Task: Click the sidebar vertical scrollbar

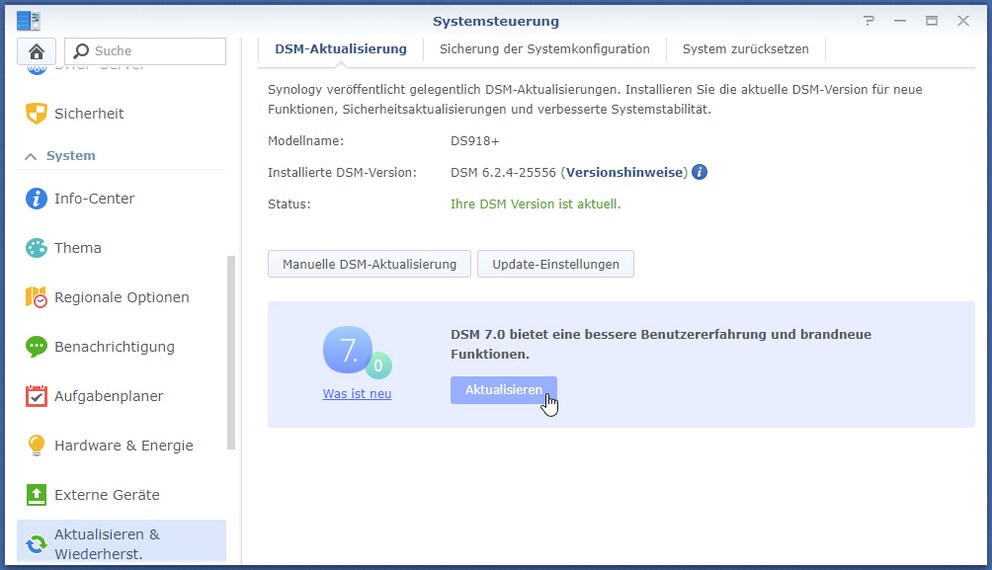Action: [231, 352]
